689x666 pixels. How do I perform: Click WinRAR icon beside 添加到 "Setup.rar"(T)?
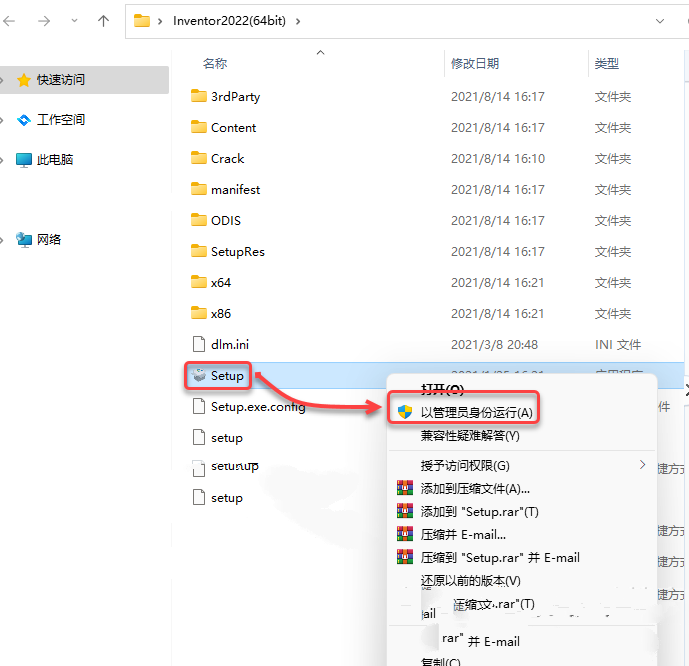click(x=405, y=510)
